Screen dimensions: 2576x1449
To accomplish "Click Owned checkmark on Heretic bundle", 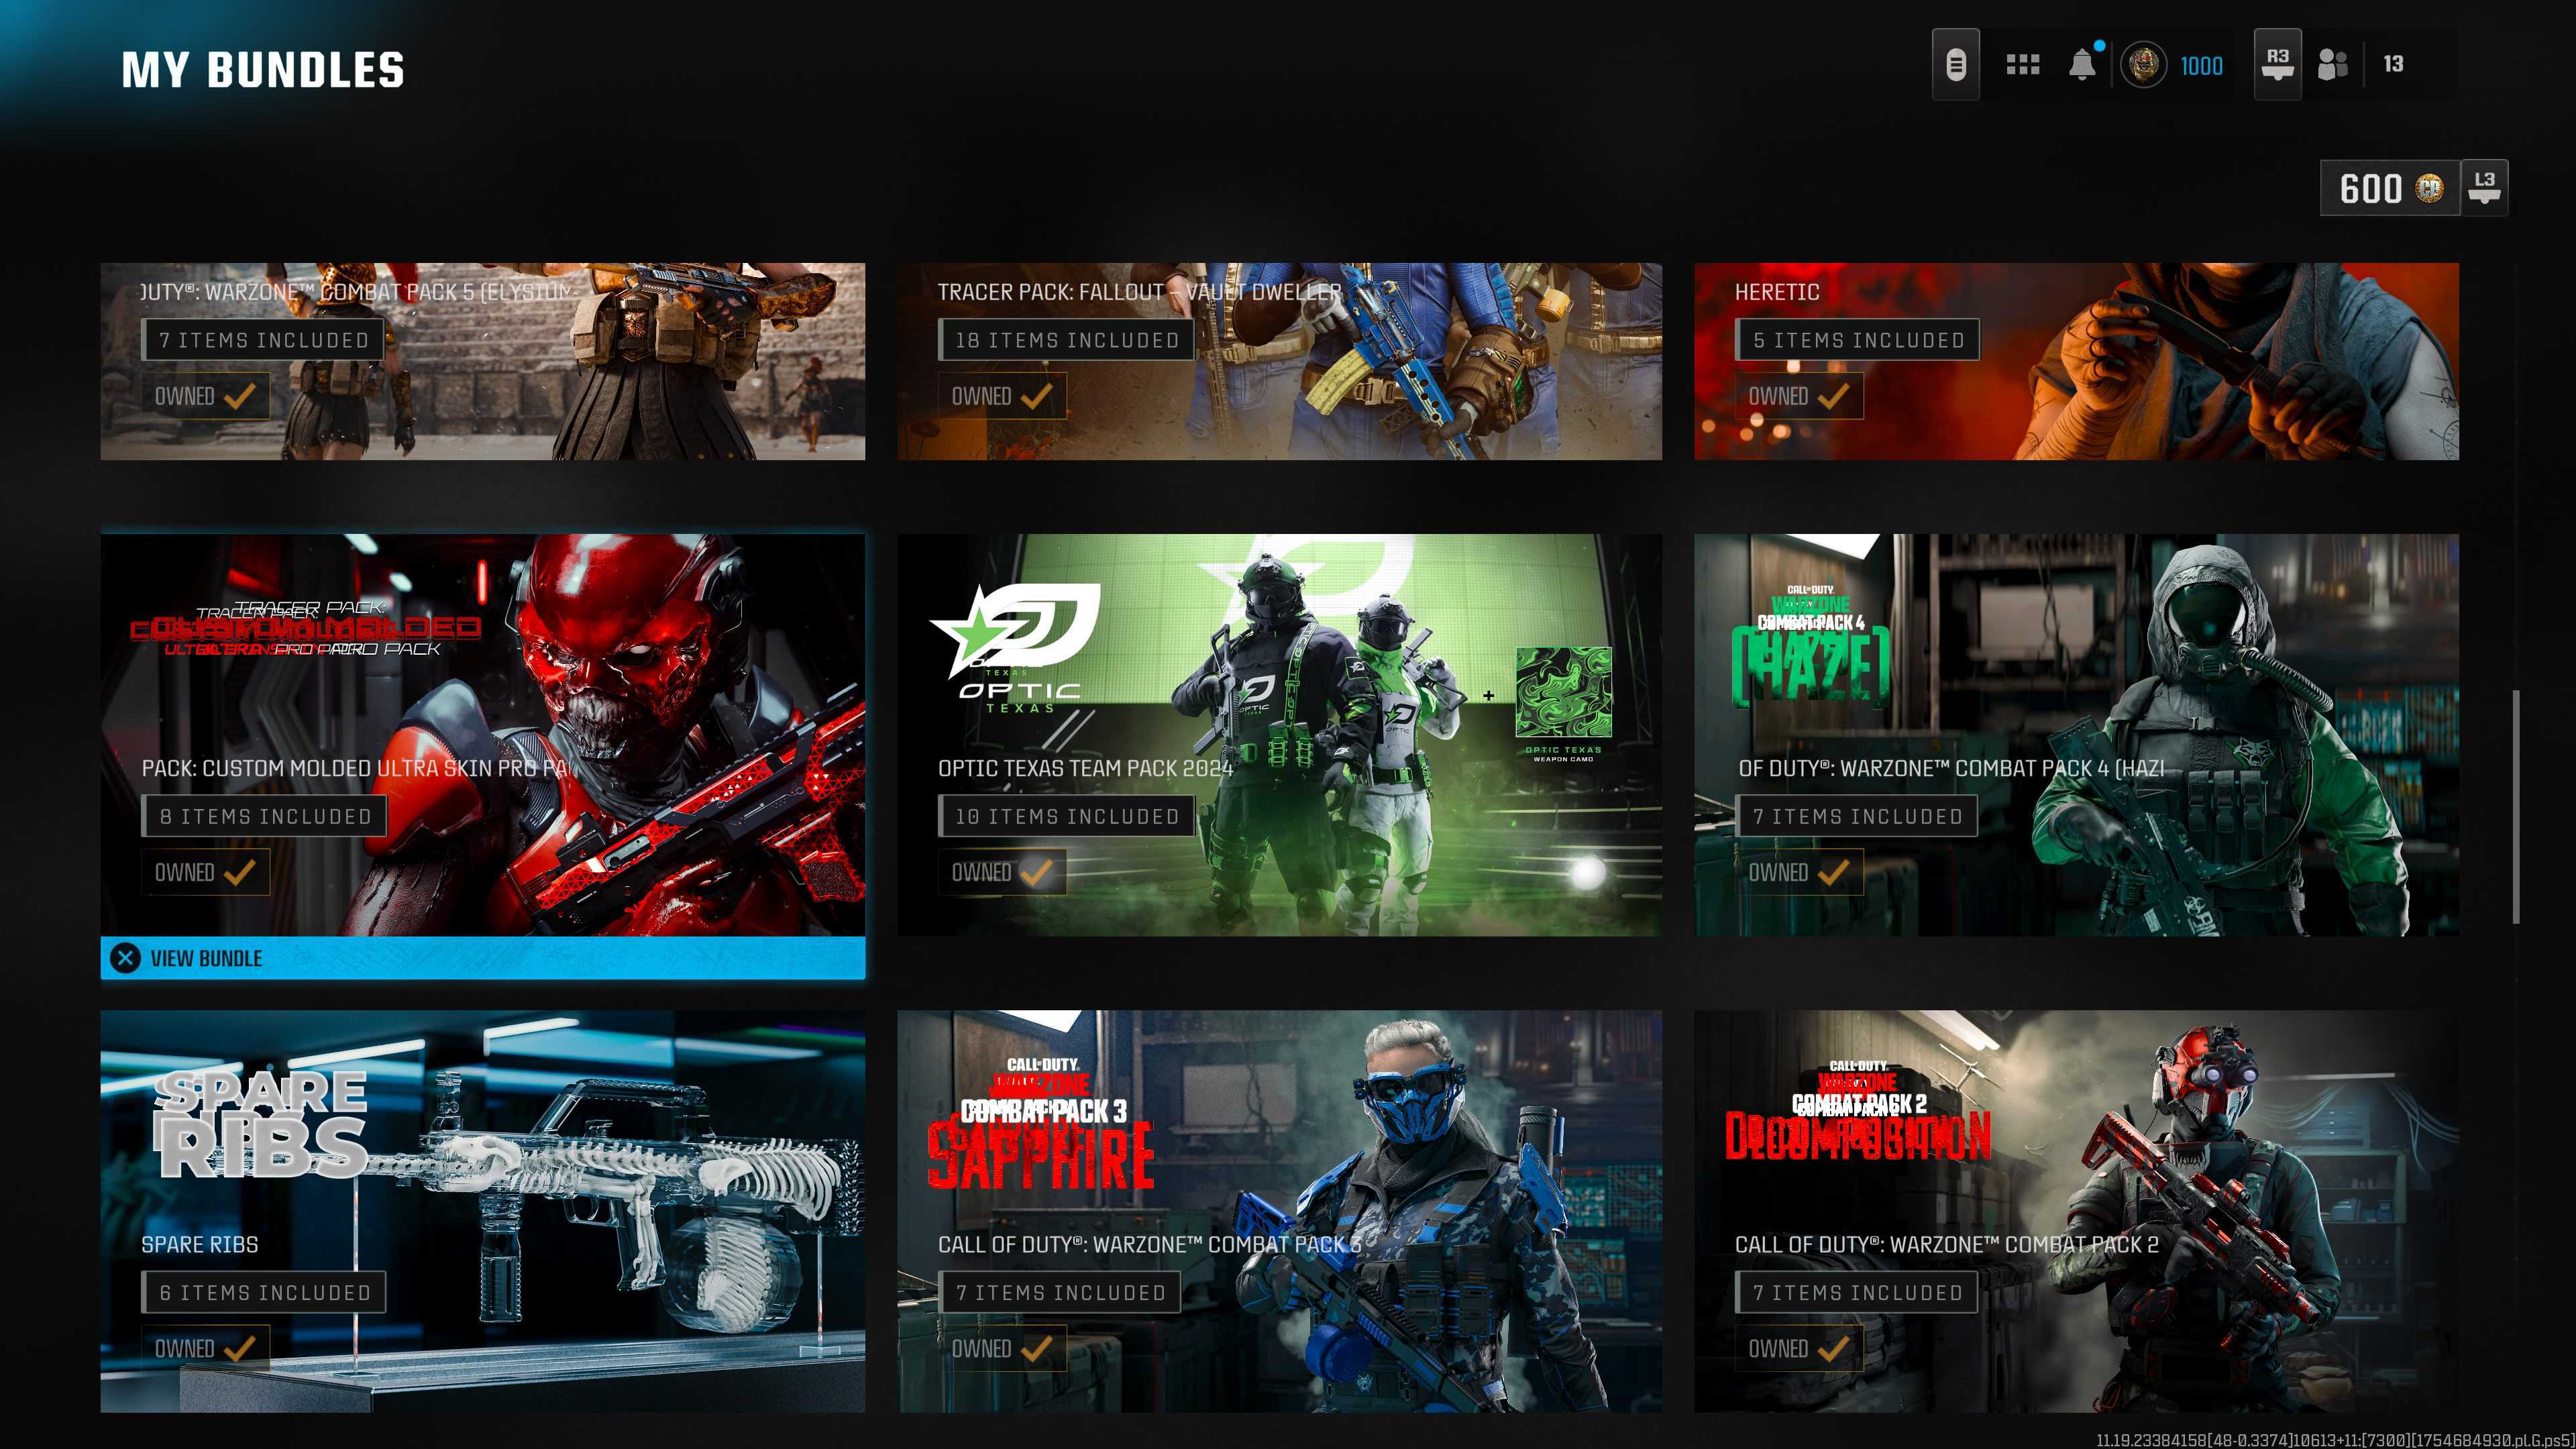I will (1833, 397).
